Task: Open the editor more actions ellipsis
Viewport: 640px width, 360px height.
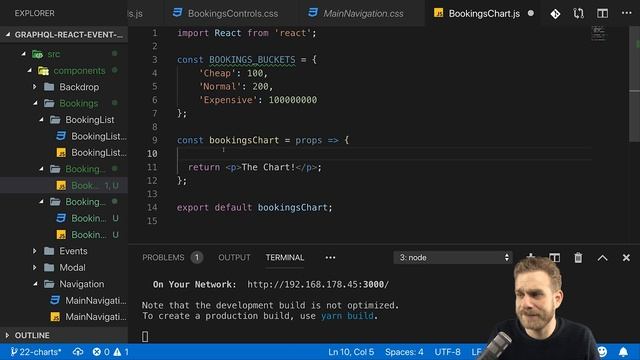Action: pos(627,13)
